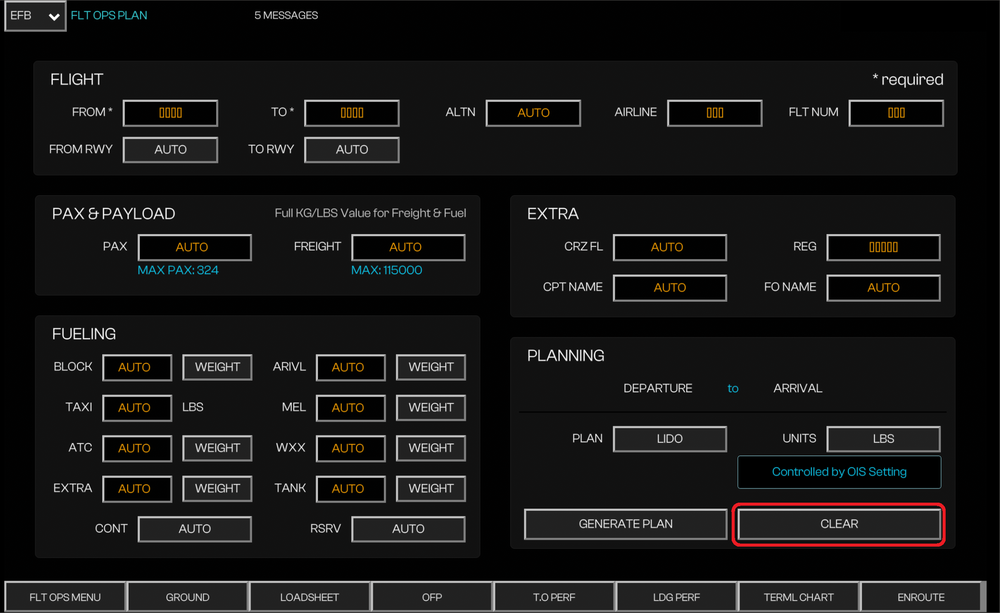1000x613 pixels.
Task: Click the TO airport input field
Action: (x=351, y=113)
